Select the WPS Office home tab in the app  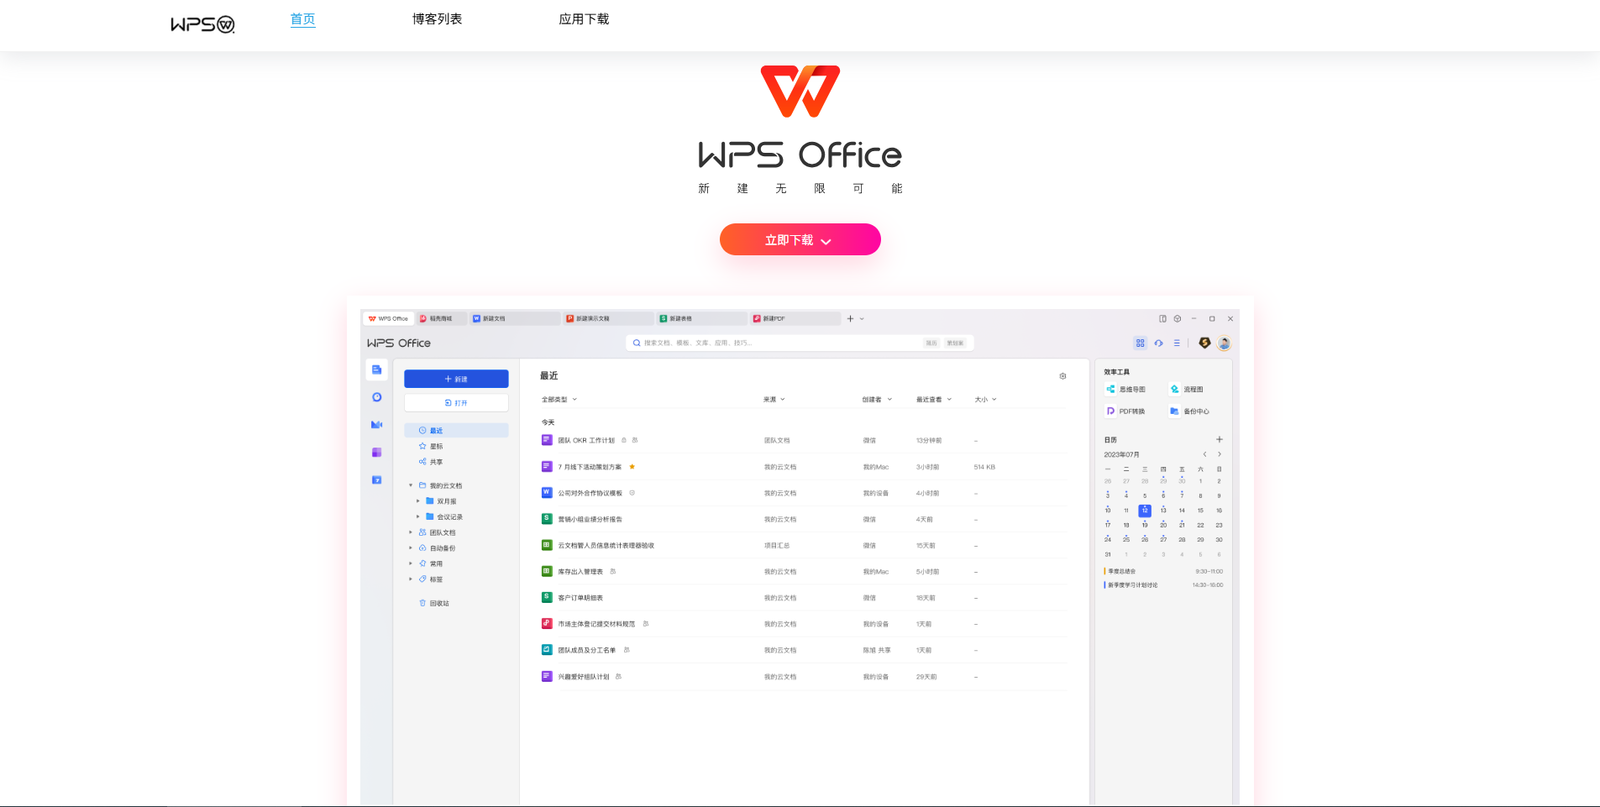[389, 319]
